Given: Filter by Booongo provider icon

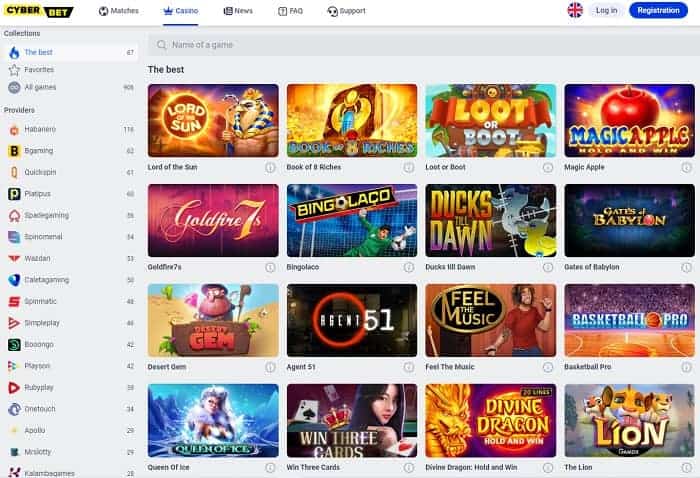Looking at the screenshot, I should [x=14, y=345].
